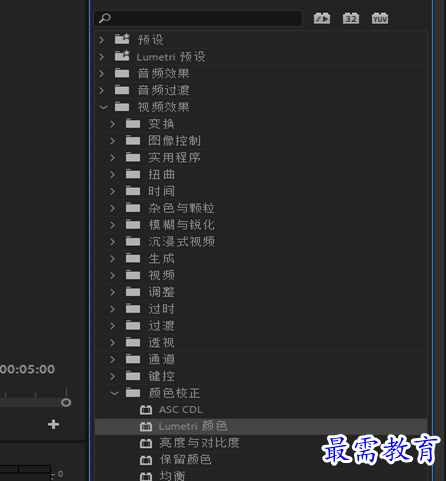Select the 杂色与颗粒 row text
Image resolution: width=446 pixels, height=481 pixels.
tap(181, 208)
